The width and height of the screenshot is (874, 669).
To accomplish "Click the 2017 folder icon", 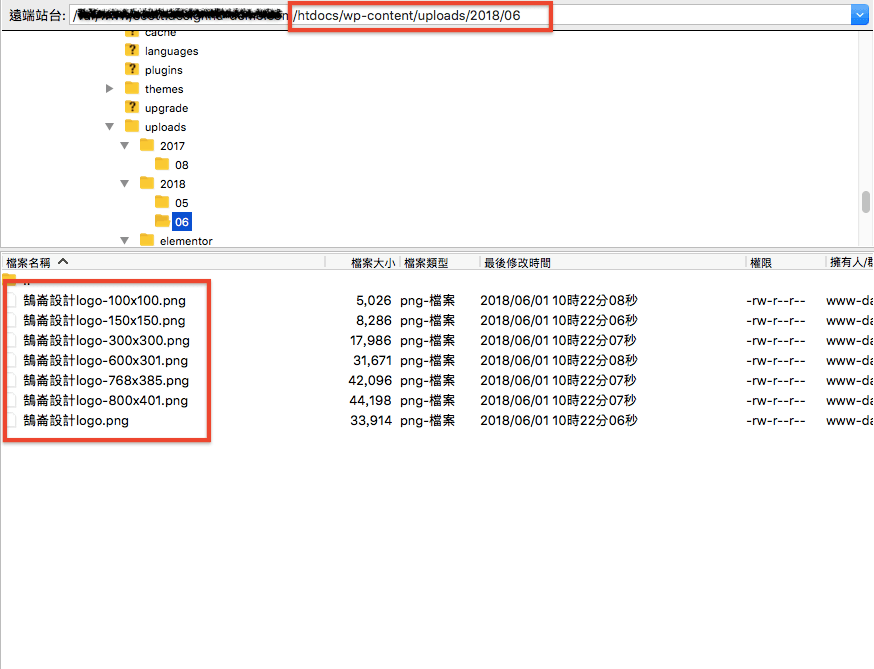I will click(147, 146).
